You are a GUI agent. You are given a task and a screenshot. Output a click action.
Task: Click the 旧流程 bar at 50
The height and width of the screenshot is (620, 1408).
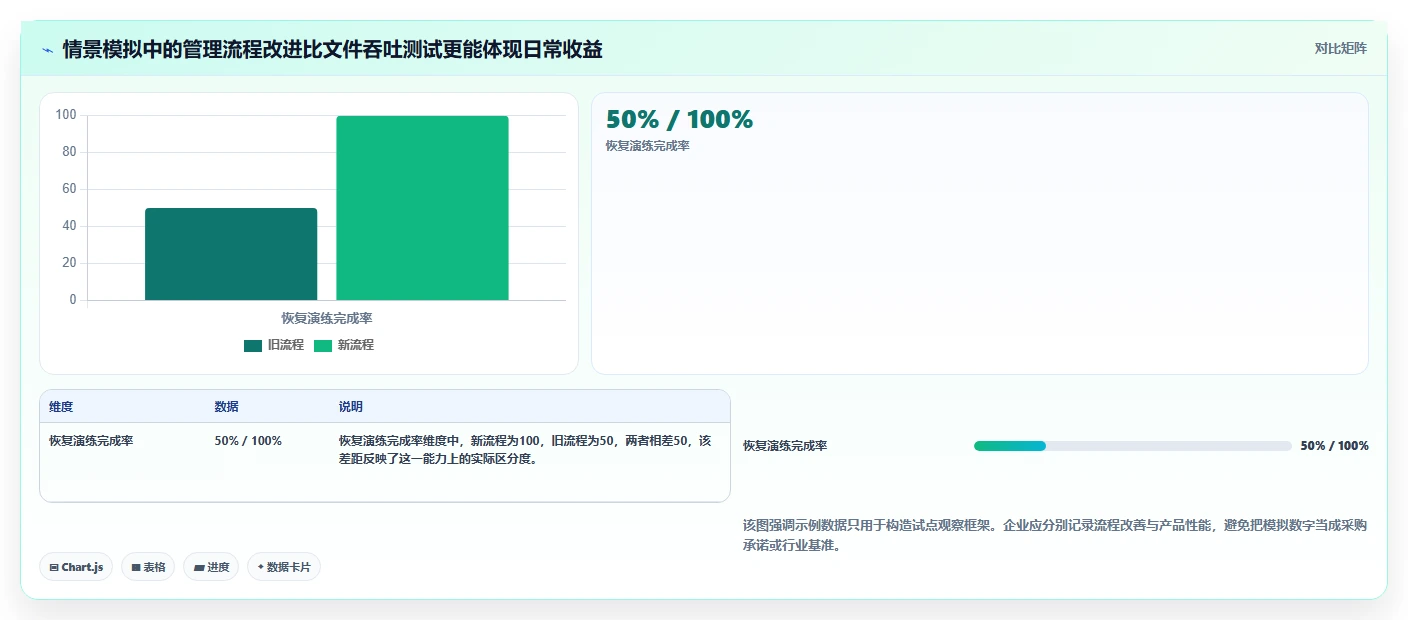tap(231, 254)
